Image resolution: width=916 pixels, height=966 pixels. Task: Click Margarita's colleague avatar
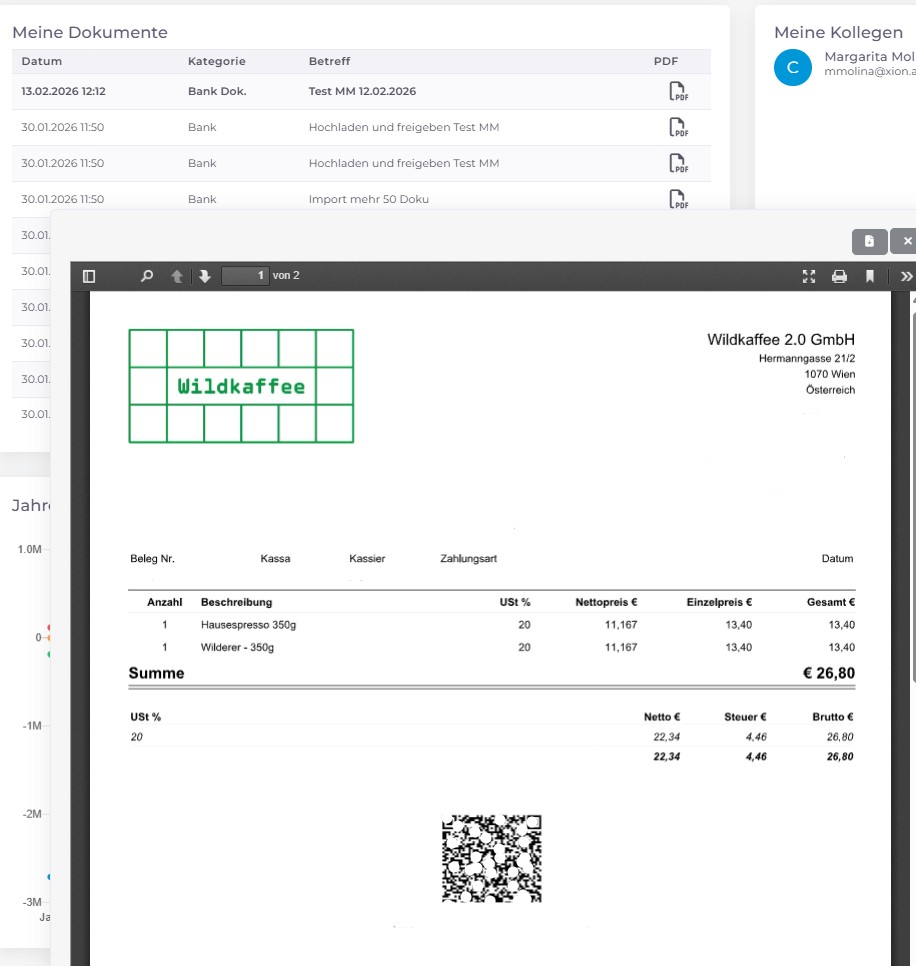pyautogui.click(x=793, y=67)
